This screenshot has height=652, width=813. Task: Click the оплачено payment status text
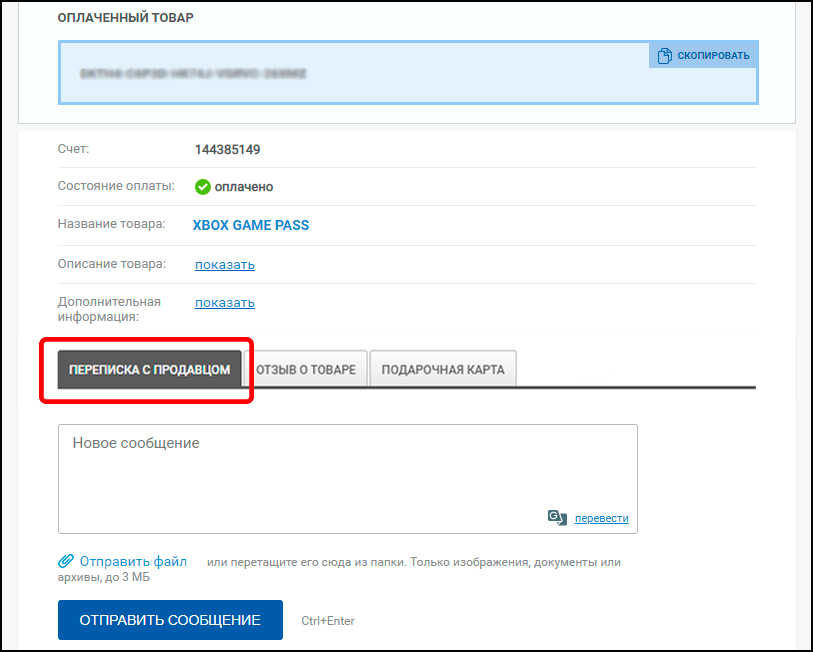point(244,187)
